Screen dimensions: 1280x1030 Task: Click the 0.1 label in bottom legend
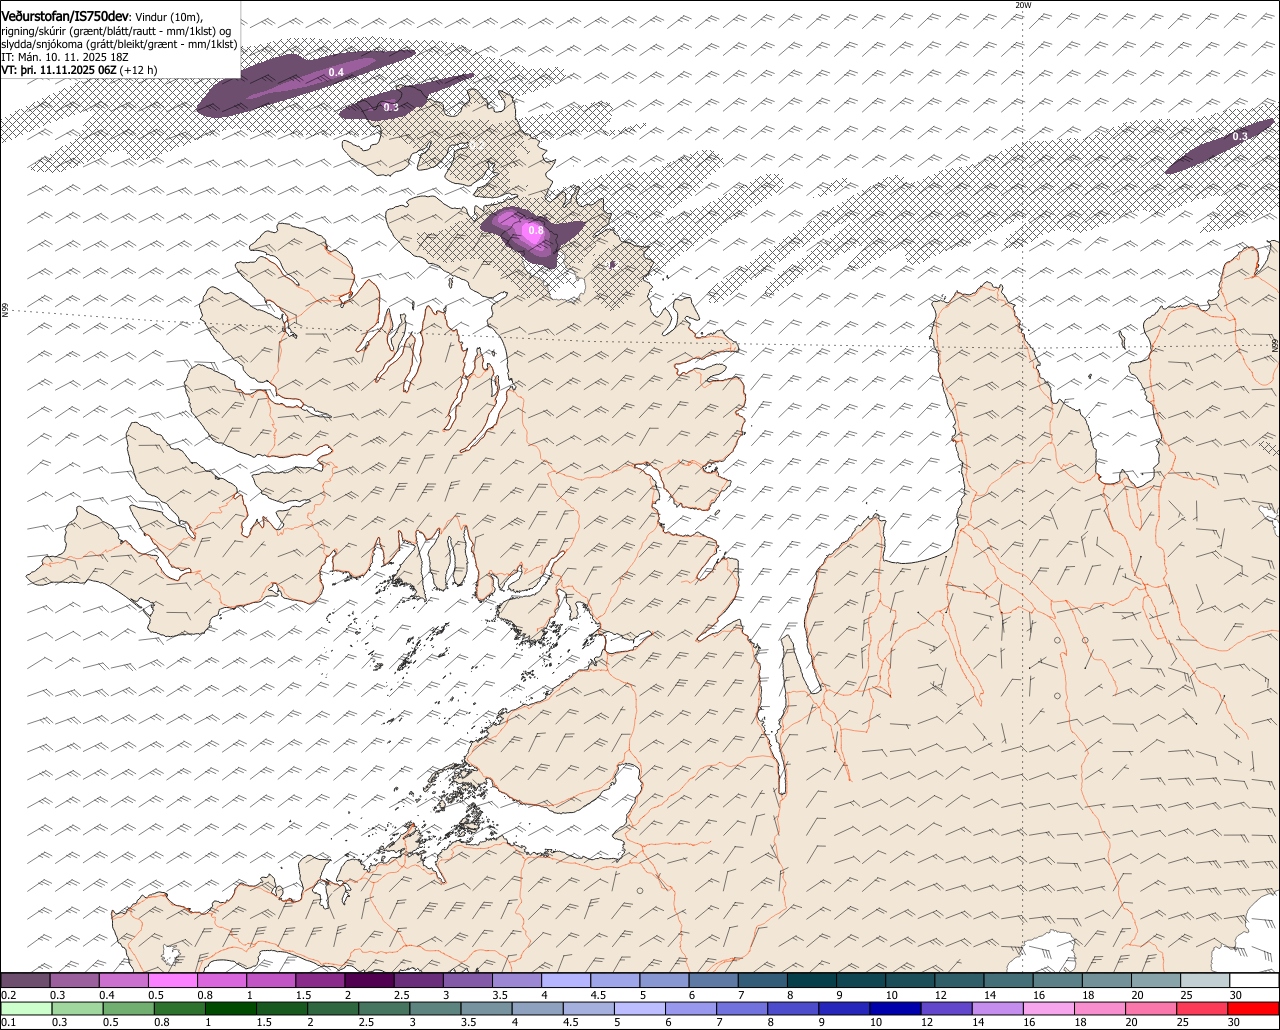8,1022
